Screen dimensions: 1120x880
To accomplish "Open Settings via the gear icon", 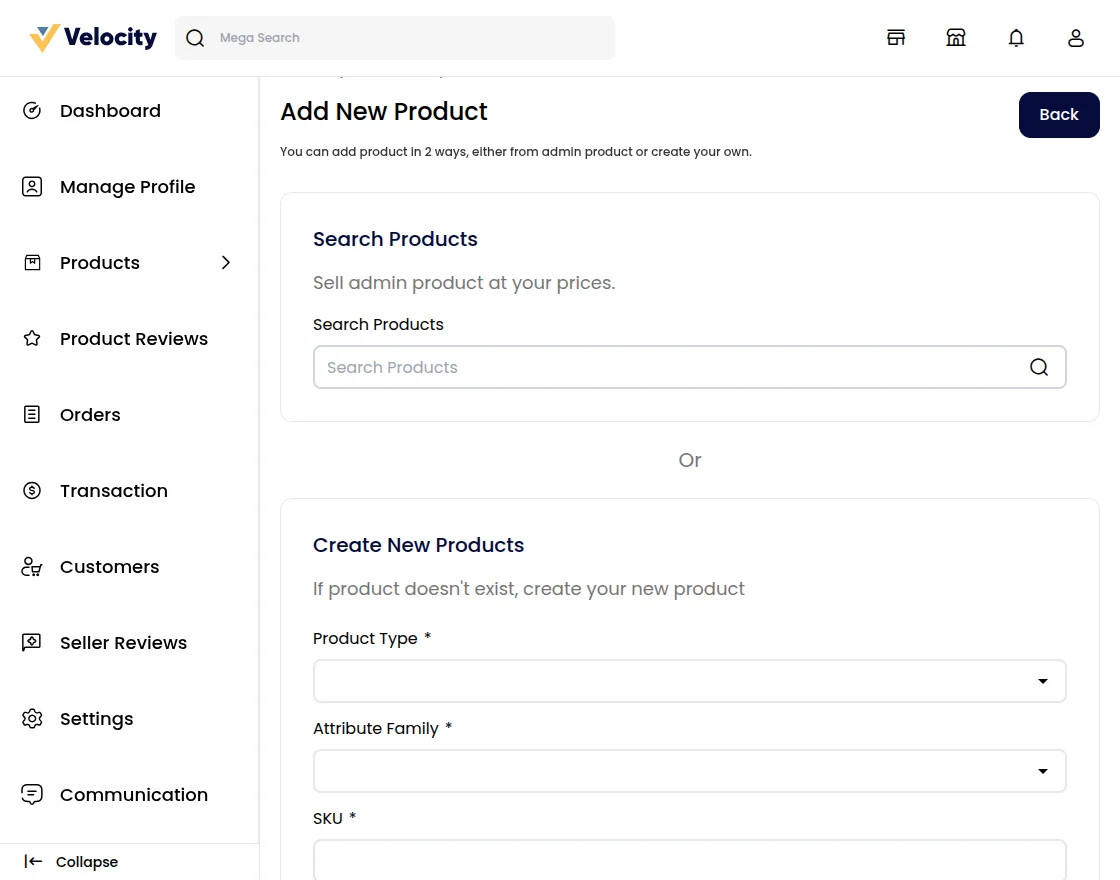I will [x=31, y=718].
